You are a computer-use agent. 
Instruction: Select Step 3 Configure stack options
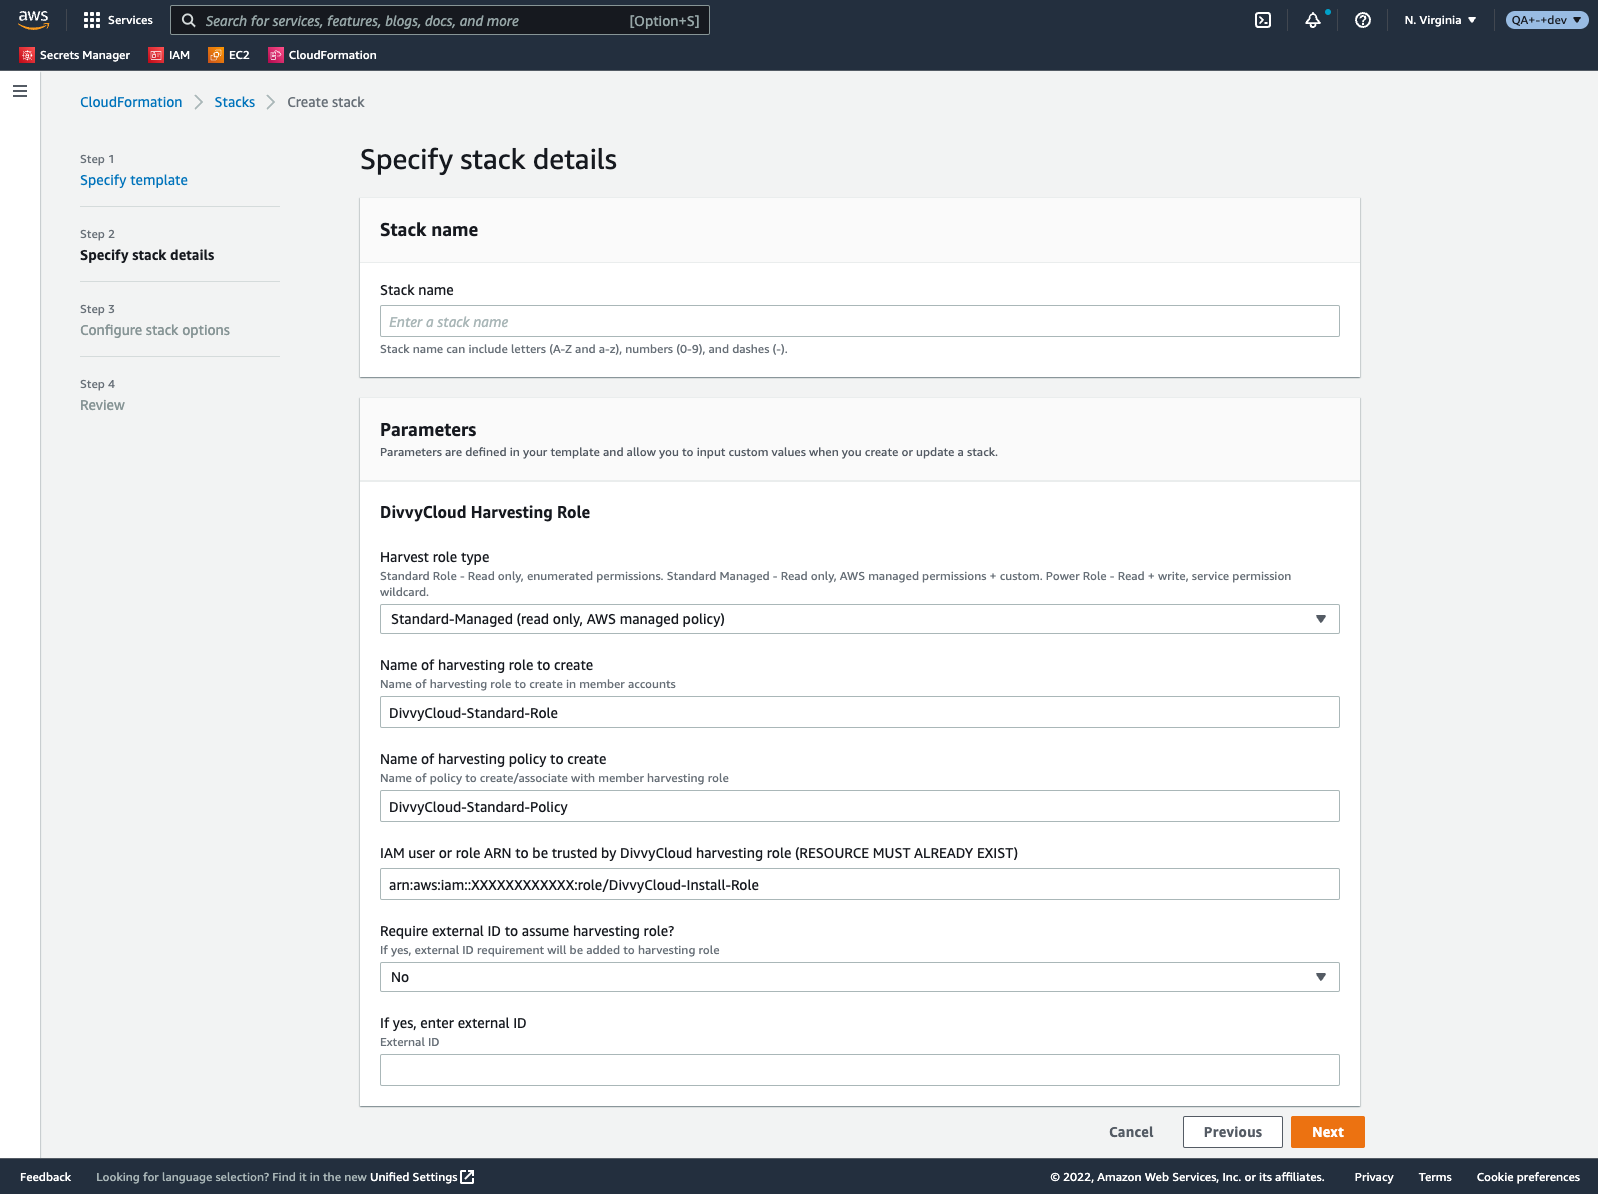(x=155, y=330)
